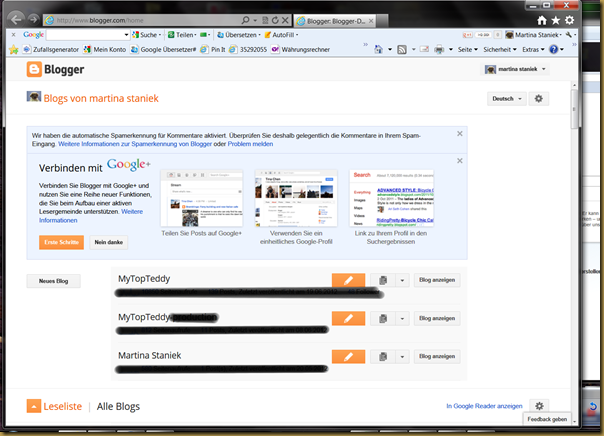Screen dimensions: 604x436
Task: Click the pencil icon for Martina Staniek blog
Action: pos(348,357)
